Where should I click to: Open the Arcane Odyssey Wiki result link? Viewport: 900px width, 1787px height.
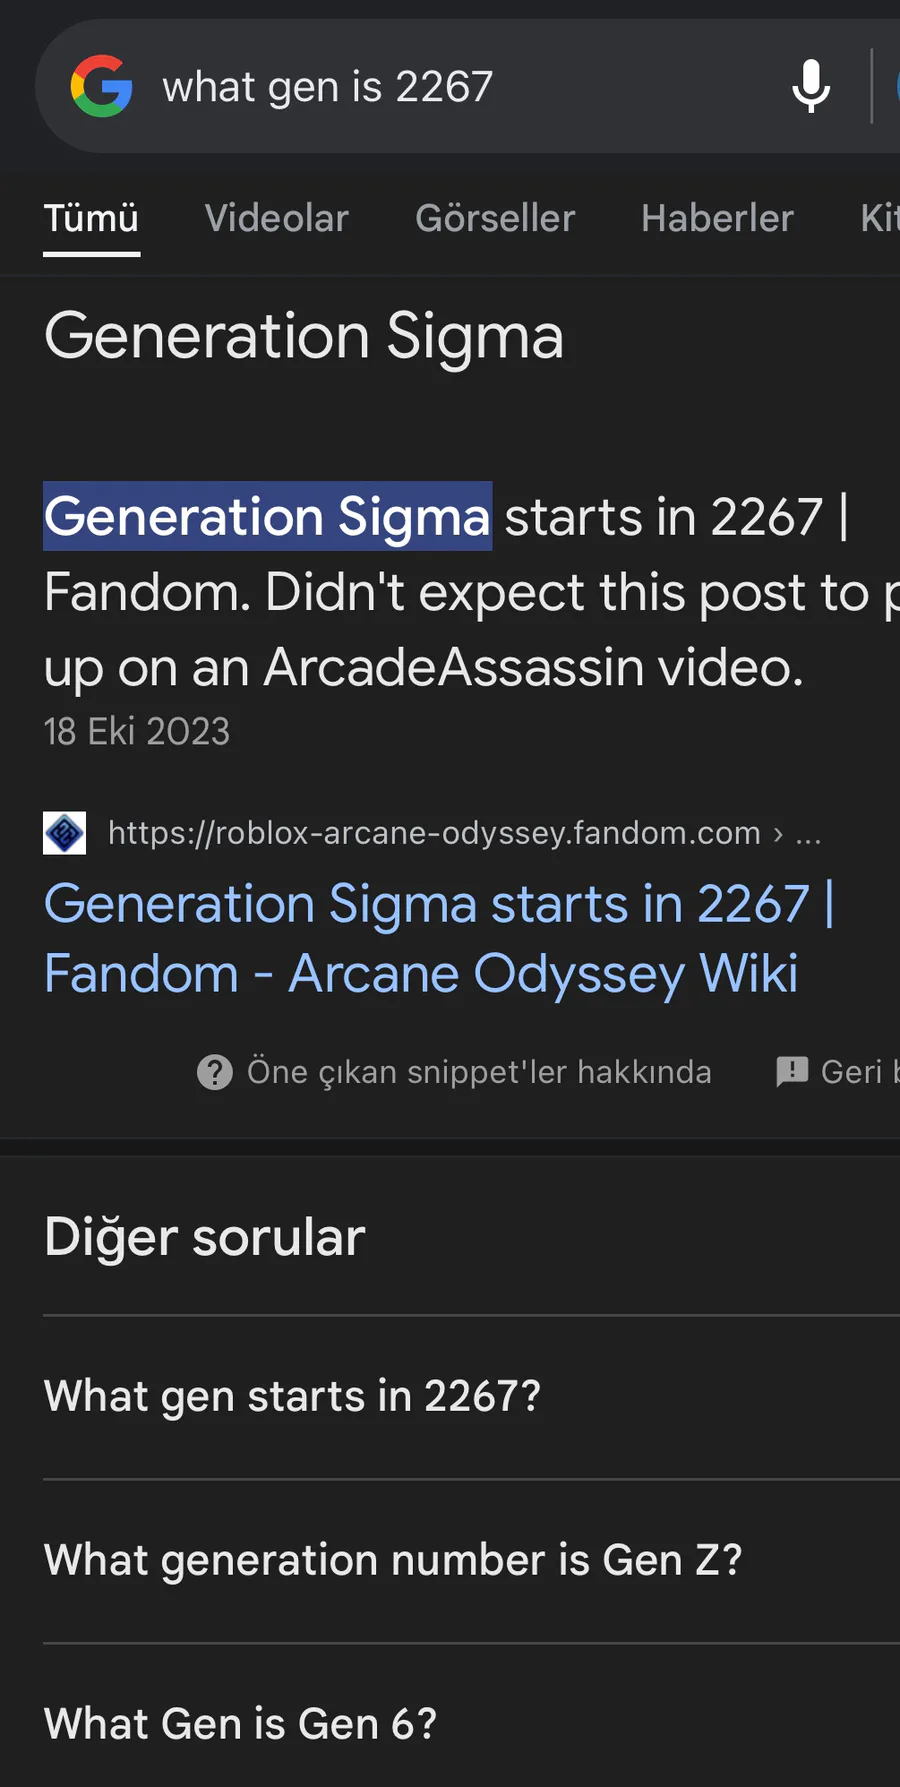pyautogui.click(x=438, y=938)
